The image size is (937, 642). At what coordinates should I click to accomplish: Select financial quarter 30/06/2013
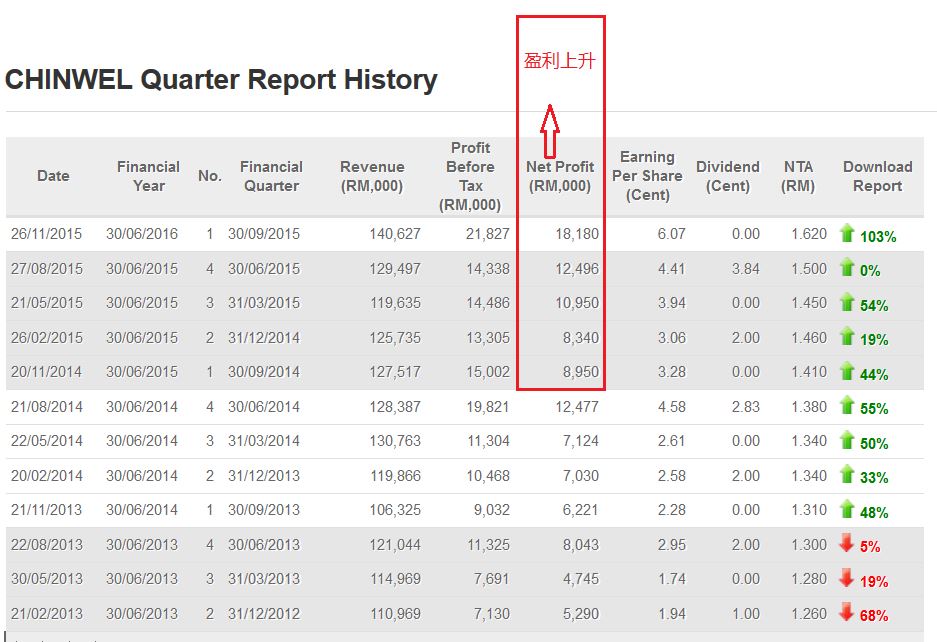(x=264, y=545)
